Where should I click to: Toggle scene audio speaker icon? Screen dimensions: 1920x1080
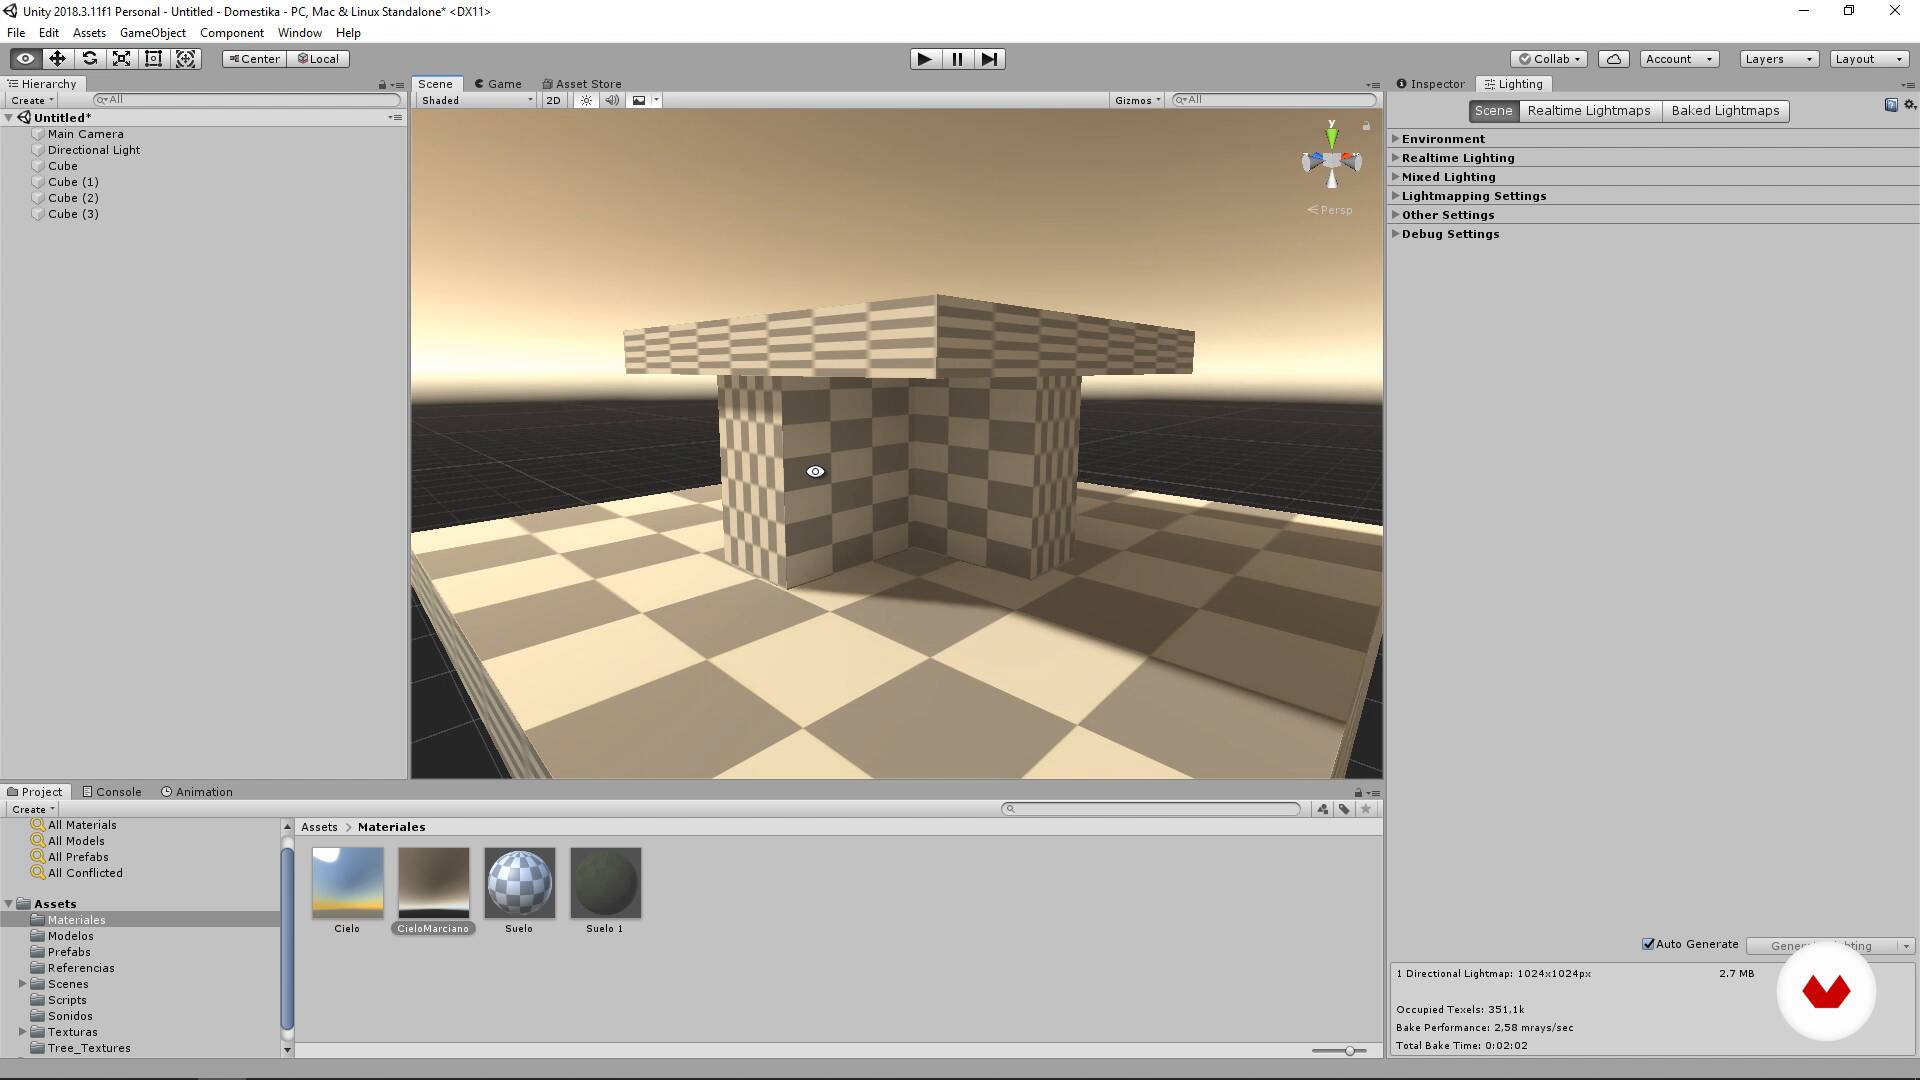click(612, 100)
